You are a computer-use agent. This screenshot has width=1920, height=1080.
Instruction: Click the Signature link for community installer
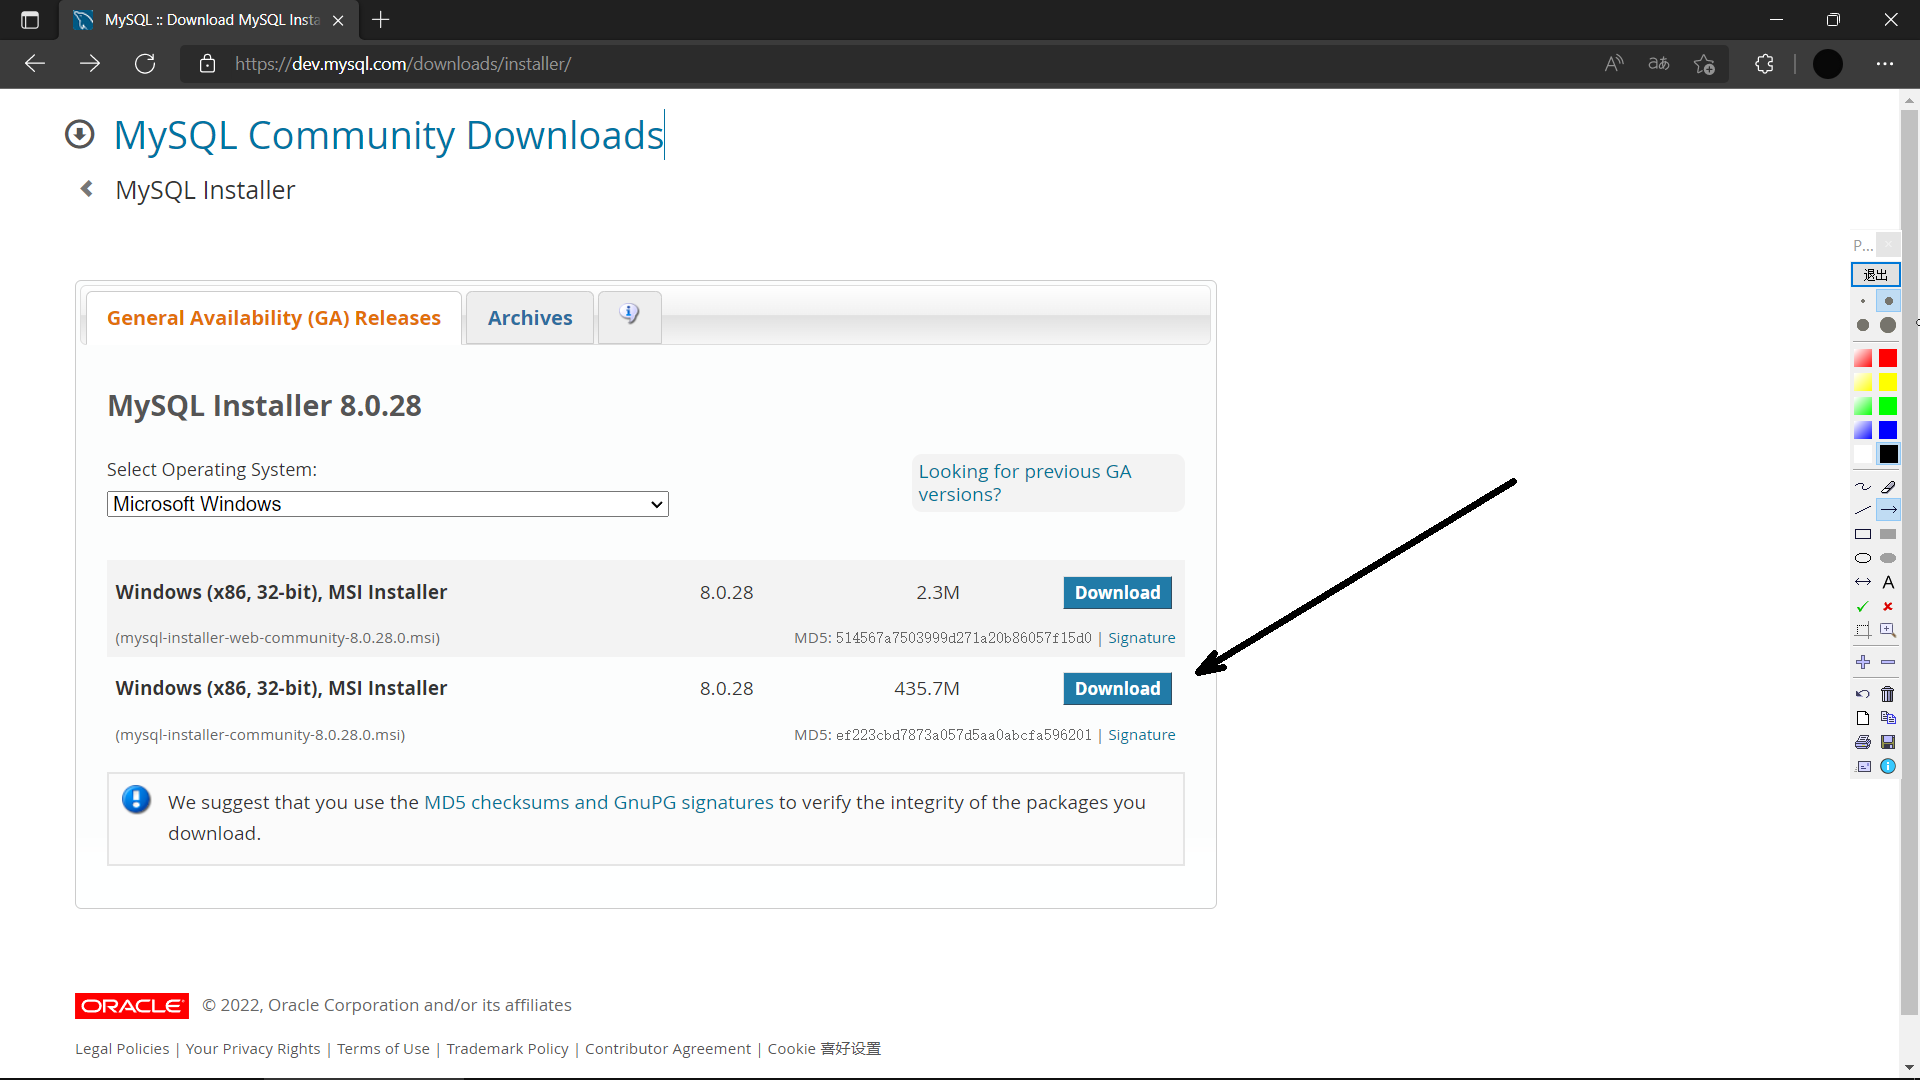[x=1141, y=735]
